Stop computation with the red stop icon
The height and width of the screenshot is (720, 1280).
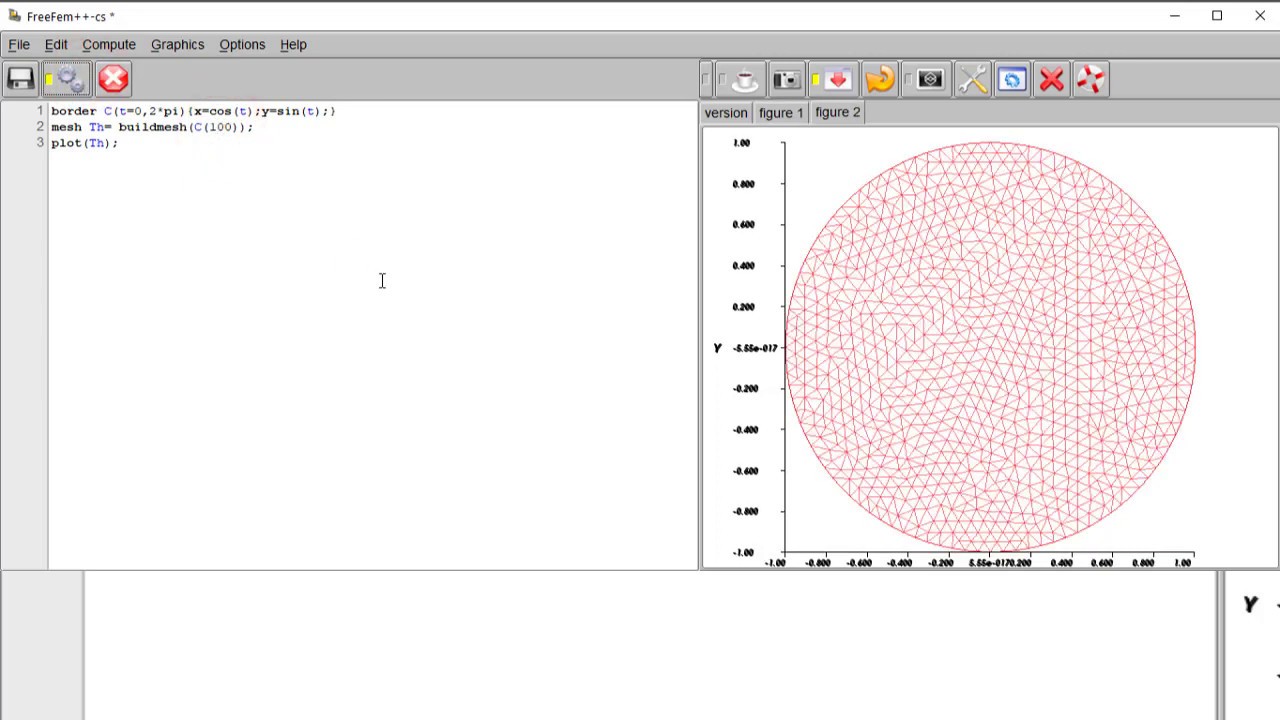click(113, 79)
